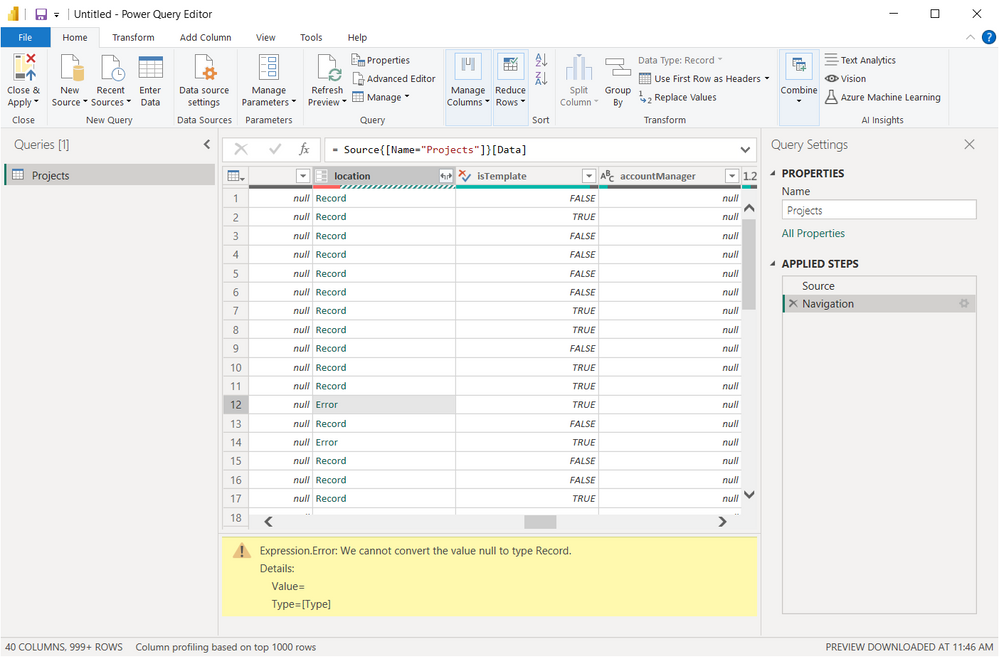This screenshot has height=657, width=999.
Task: Sort descending Z to A
Action: pos(541,79)
